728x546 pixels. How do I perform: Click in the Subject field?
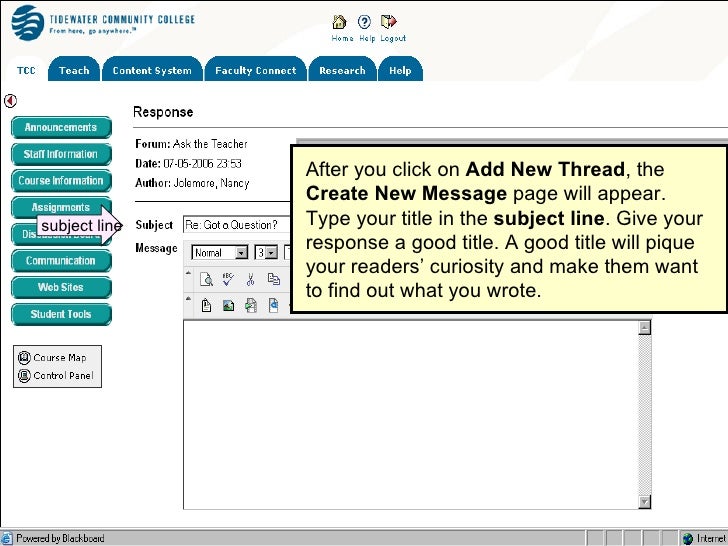tap(237, 225)
